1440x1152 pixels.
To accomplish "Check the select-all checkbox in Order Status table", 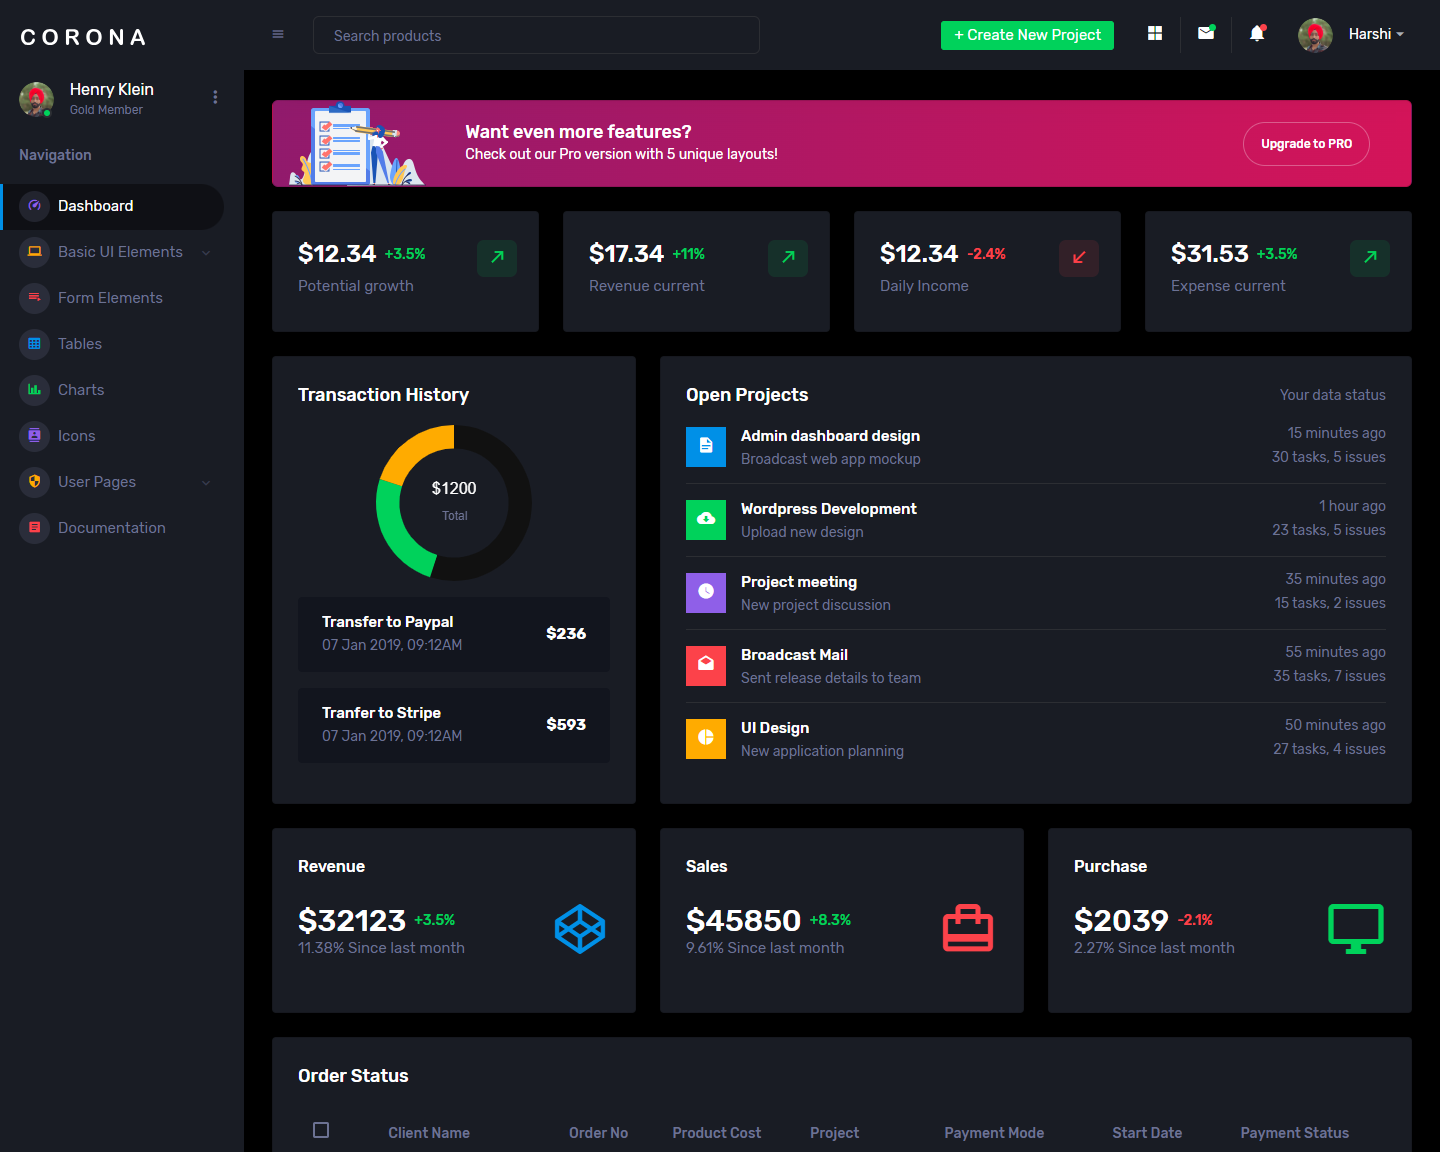I will tap(321, 1130).
